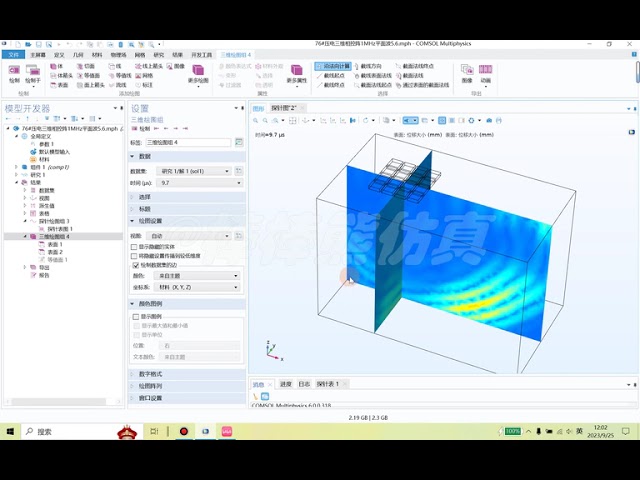Click the 绘制 button in Settings panel
The height and width of the screenshot is (480, 640).
click(141, 129)
